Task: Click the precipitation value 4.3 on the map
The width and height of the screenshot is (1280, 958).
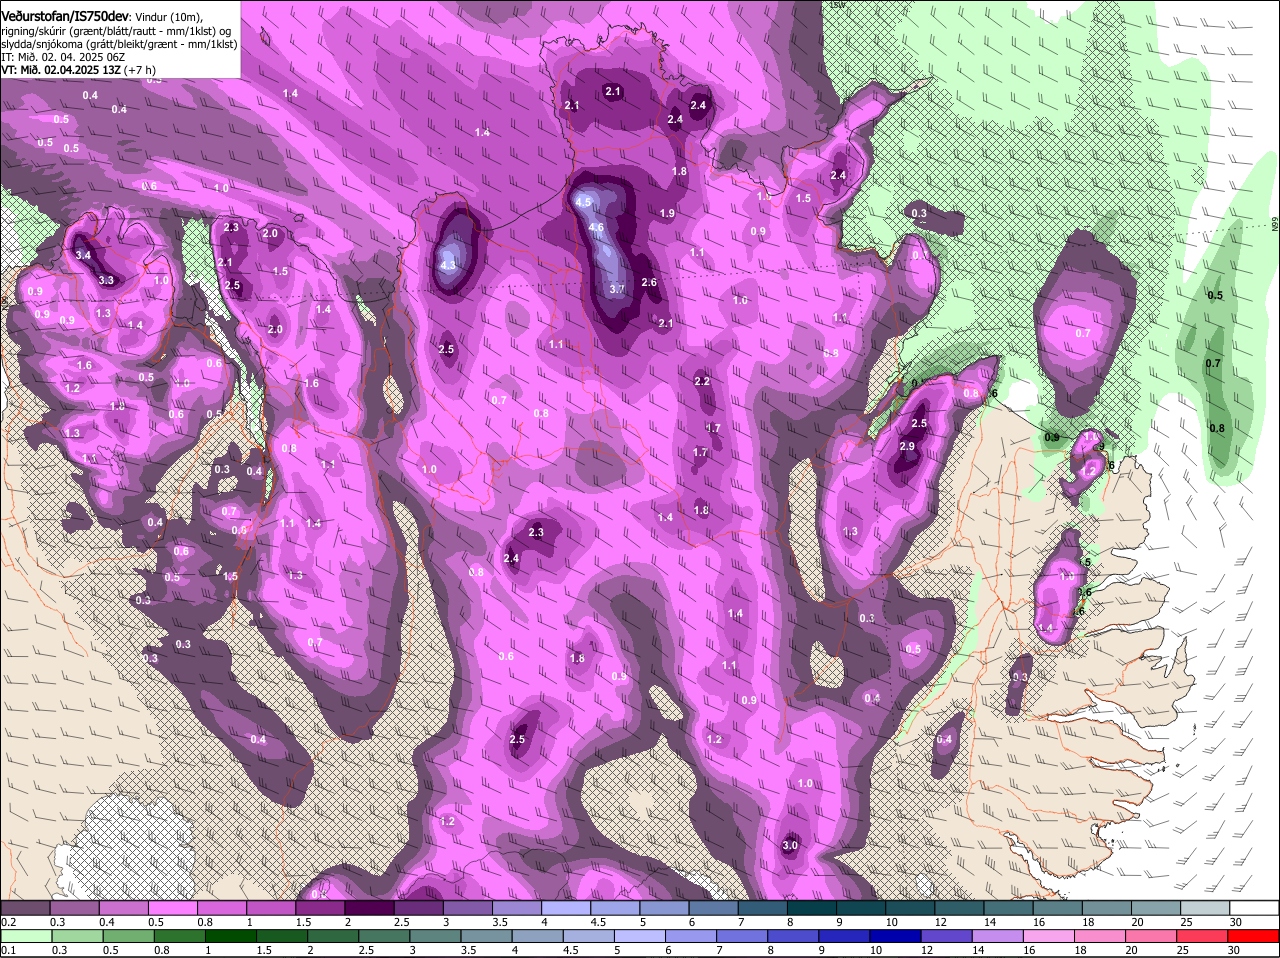Action: coord(448,265)
